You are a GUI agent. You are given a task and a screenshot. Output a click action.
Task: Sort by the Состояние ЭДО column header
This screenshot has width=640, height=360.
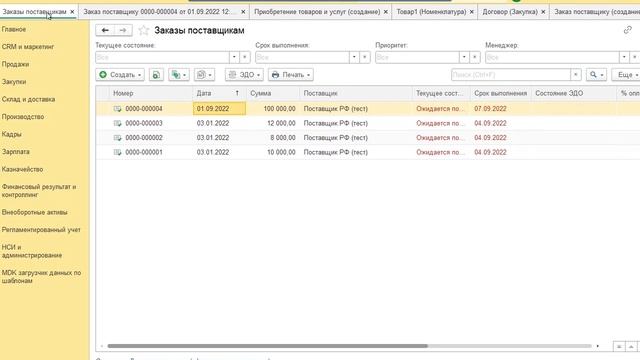point(573,93)
